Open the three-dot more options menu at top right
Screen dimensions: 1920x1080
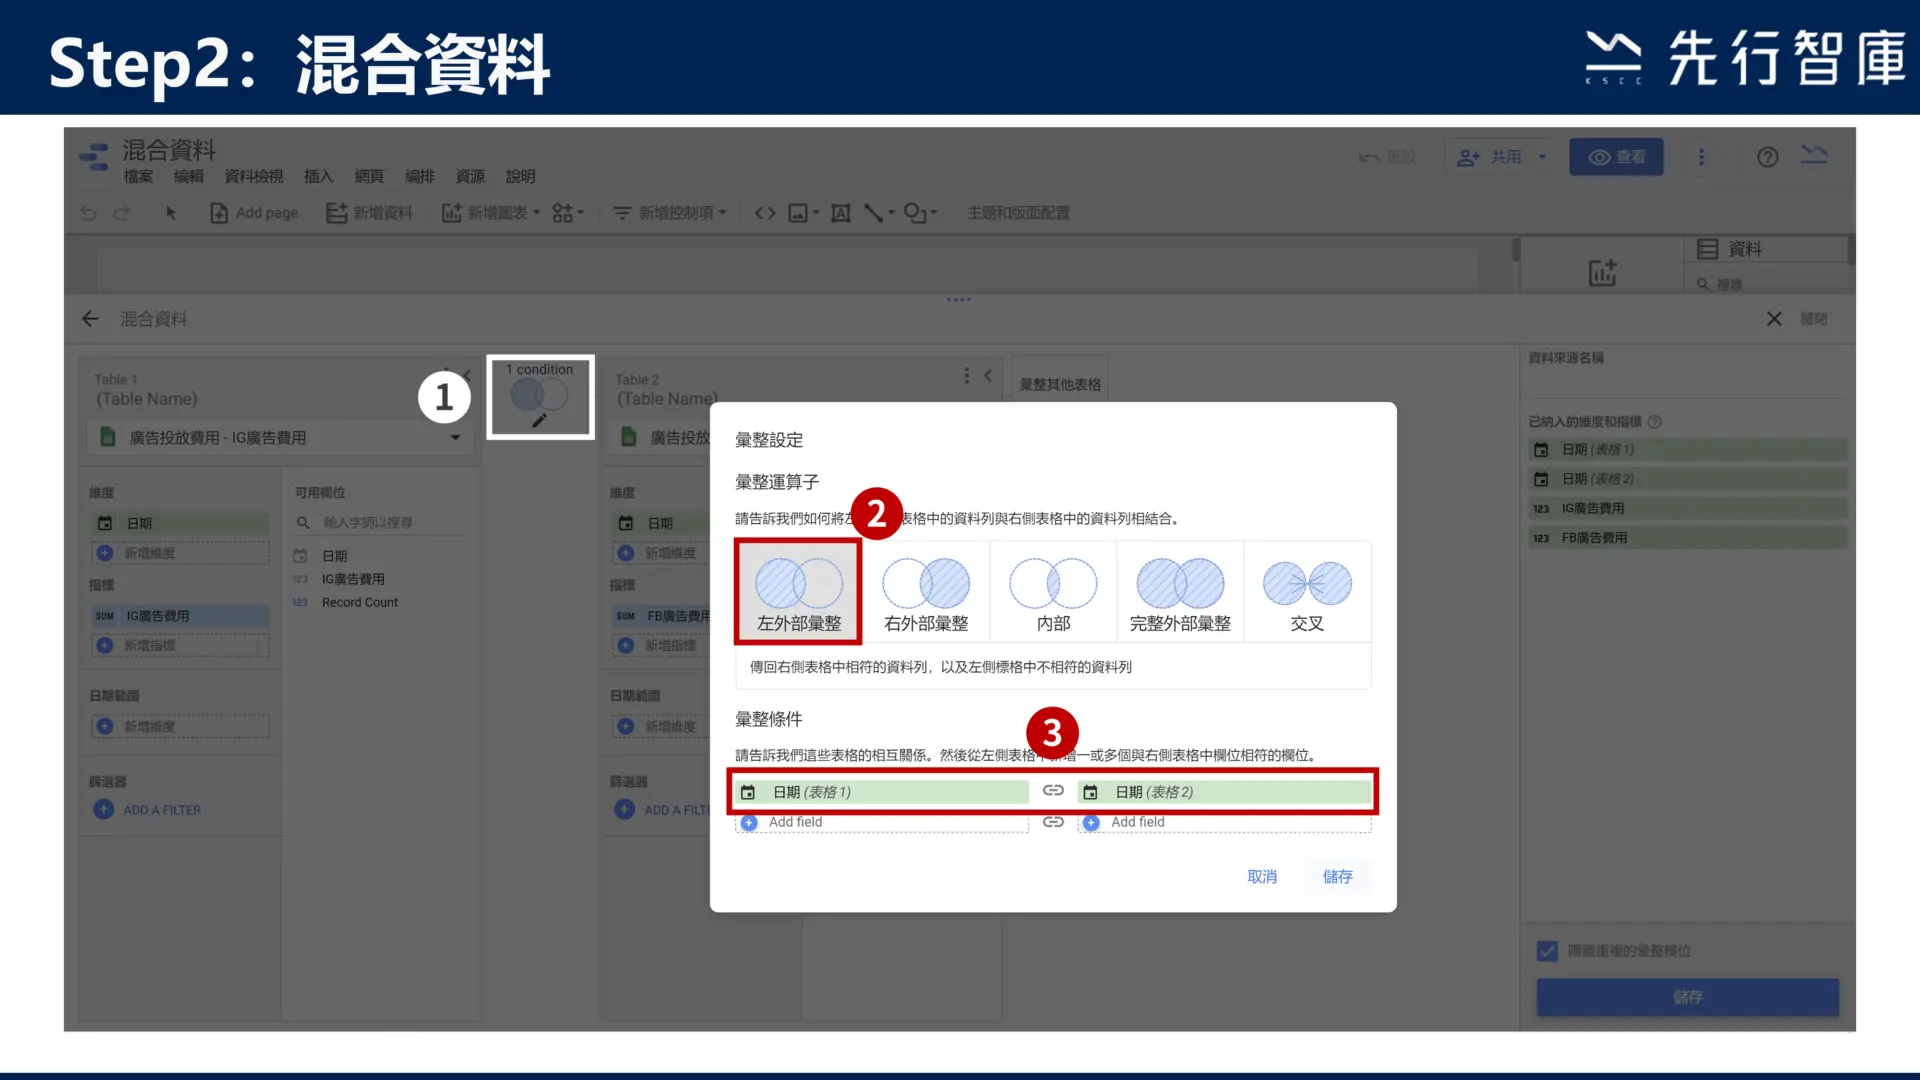(1701, 157)
